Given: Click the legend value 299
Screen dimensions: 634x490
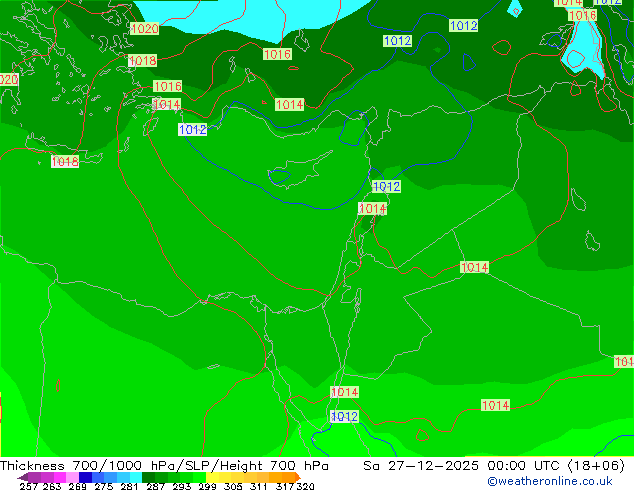Looking at the screenshot, I should click(x=207, y=486).
